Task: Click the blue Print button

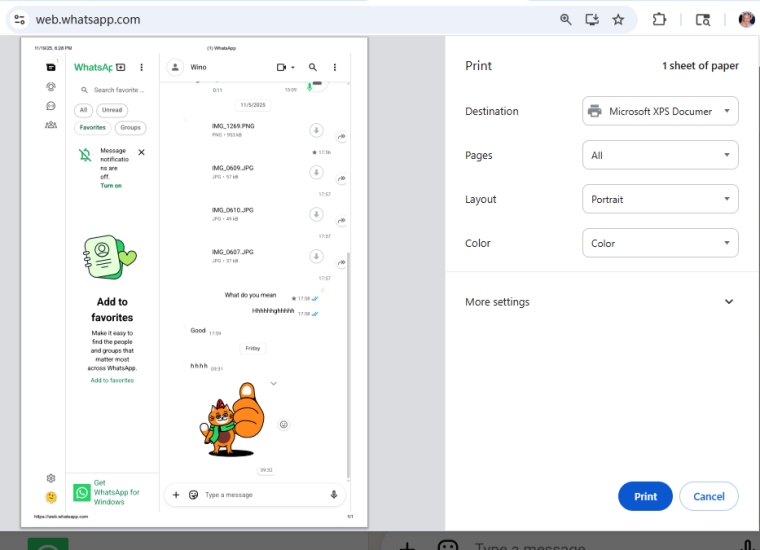Action: (x=645, y=496)
